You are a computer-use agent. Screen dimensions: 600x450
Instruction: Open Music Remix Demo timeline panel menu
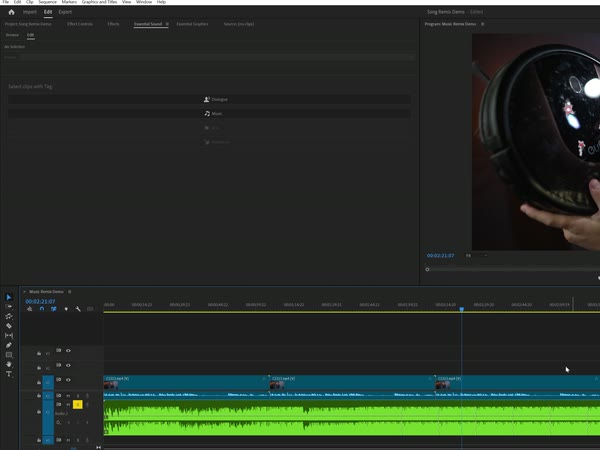coord(70,292)
